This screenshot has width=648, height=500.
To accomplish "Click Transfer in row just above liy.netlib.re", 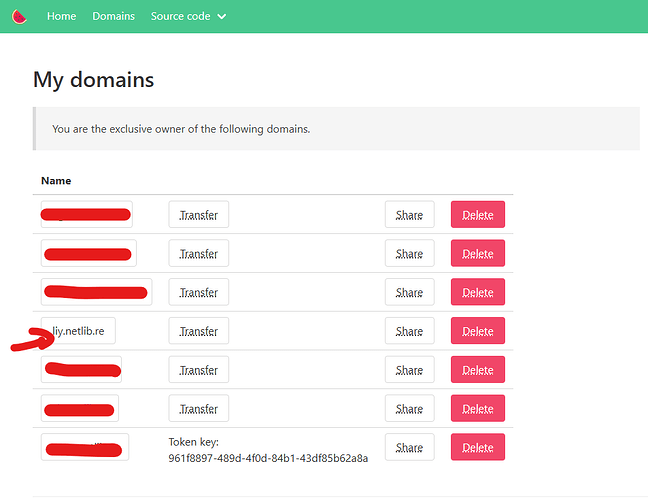I will [x=198, y=292].
